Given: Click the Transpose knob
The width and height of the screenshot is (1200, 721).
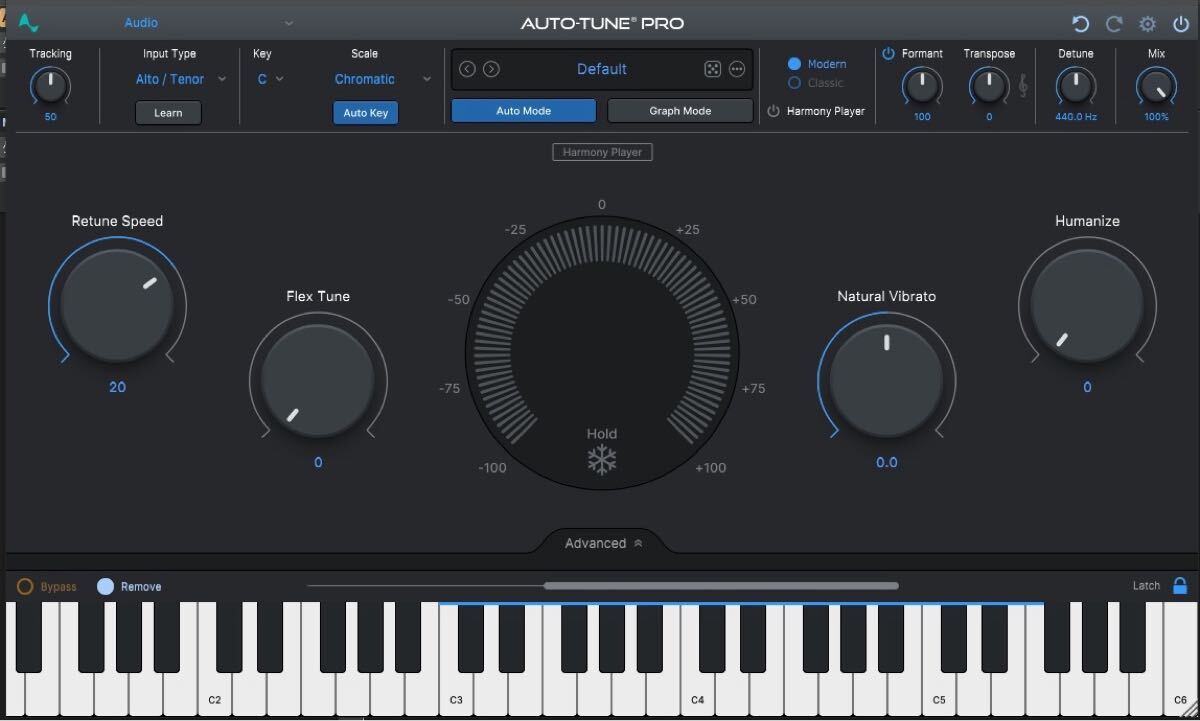Looking at the screenshot, I should 989,87.
